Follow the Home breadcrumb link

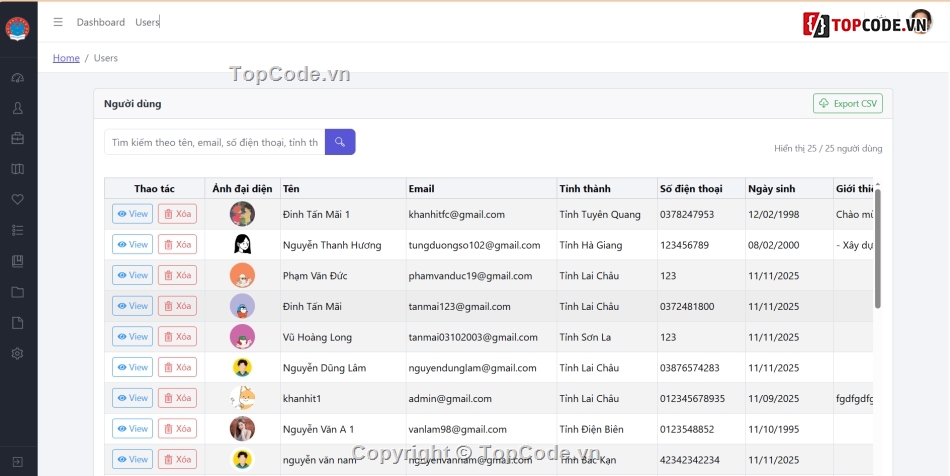66,58
